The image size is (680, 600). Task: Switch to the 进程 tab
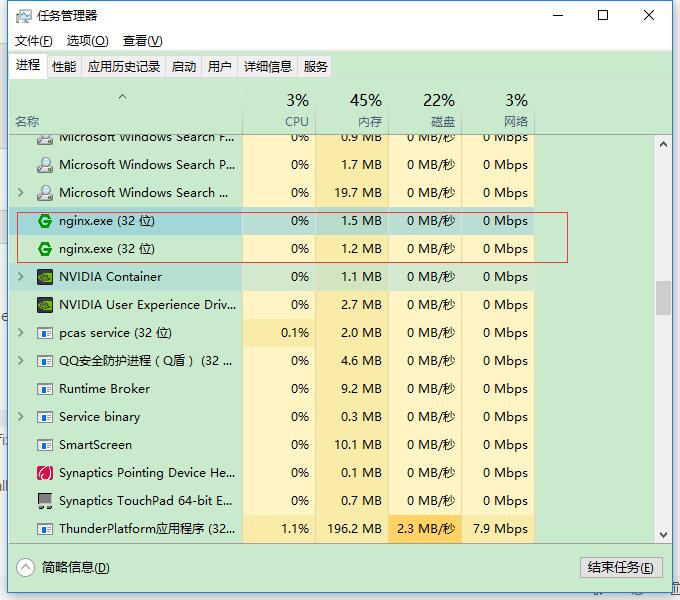[x=28, y=65]
